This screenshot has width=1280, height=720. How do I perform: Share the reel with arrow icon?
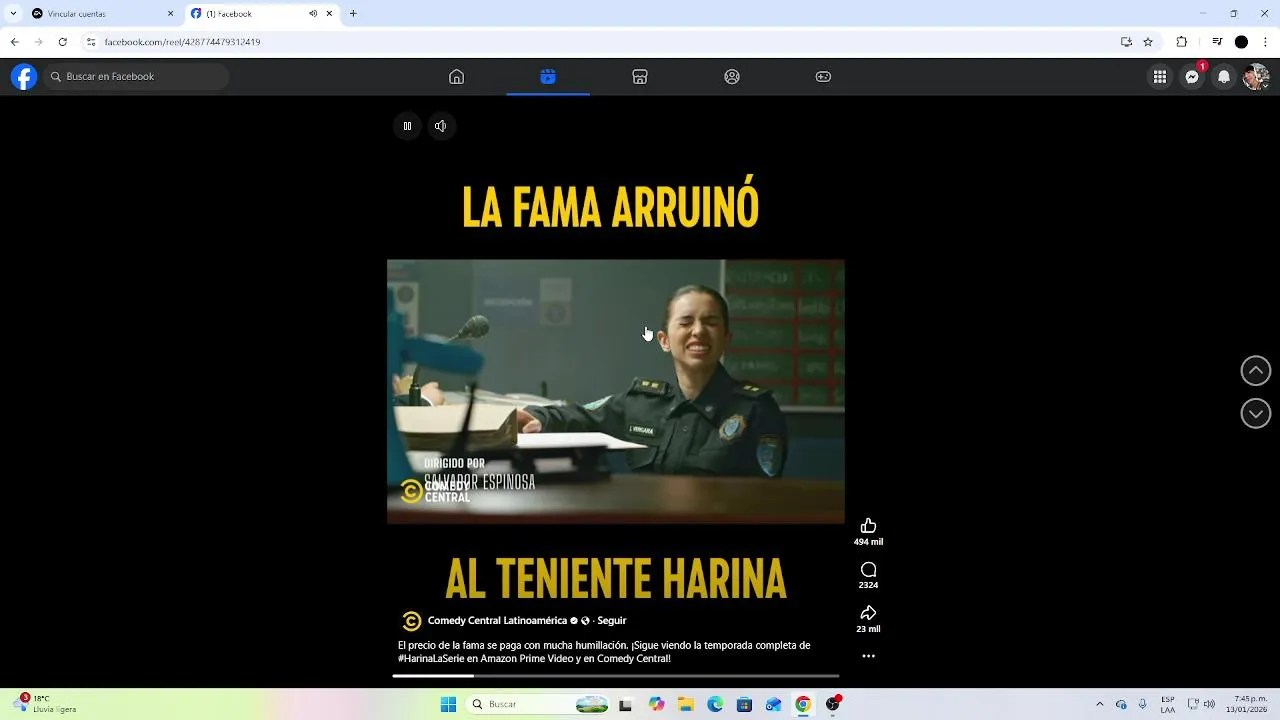coord(868,613)
